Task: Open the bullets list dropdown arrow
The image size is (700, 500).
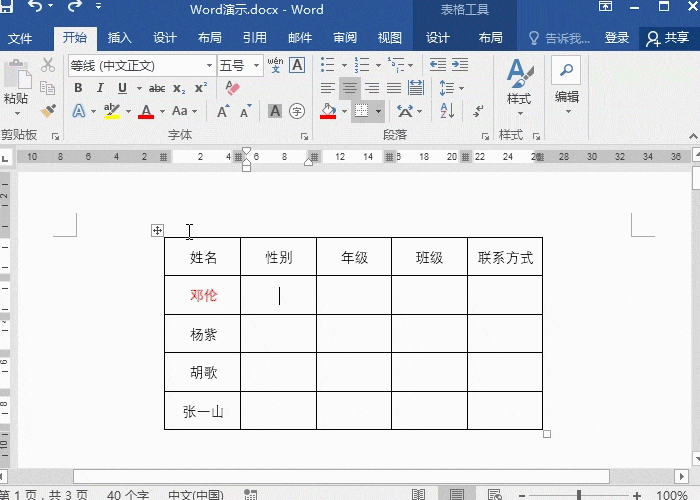Action: tap(344, 66)
